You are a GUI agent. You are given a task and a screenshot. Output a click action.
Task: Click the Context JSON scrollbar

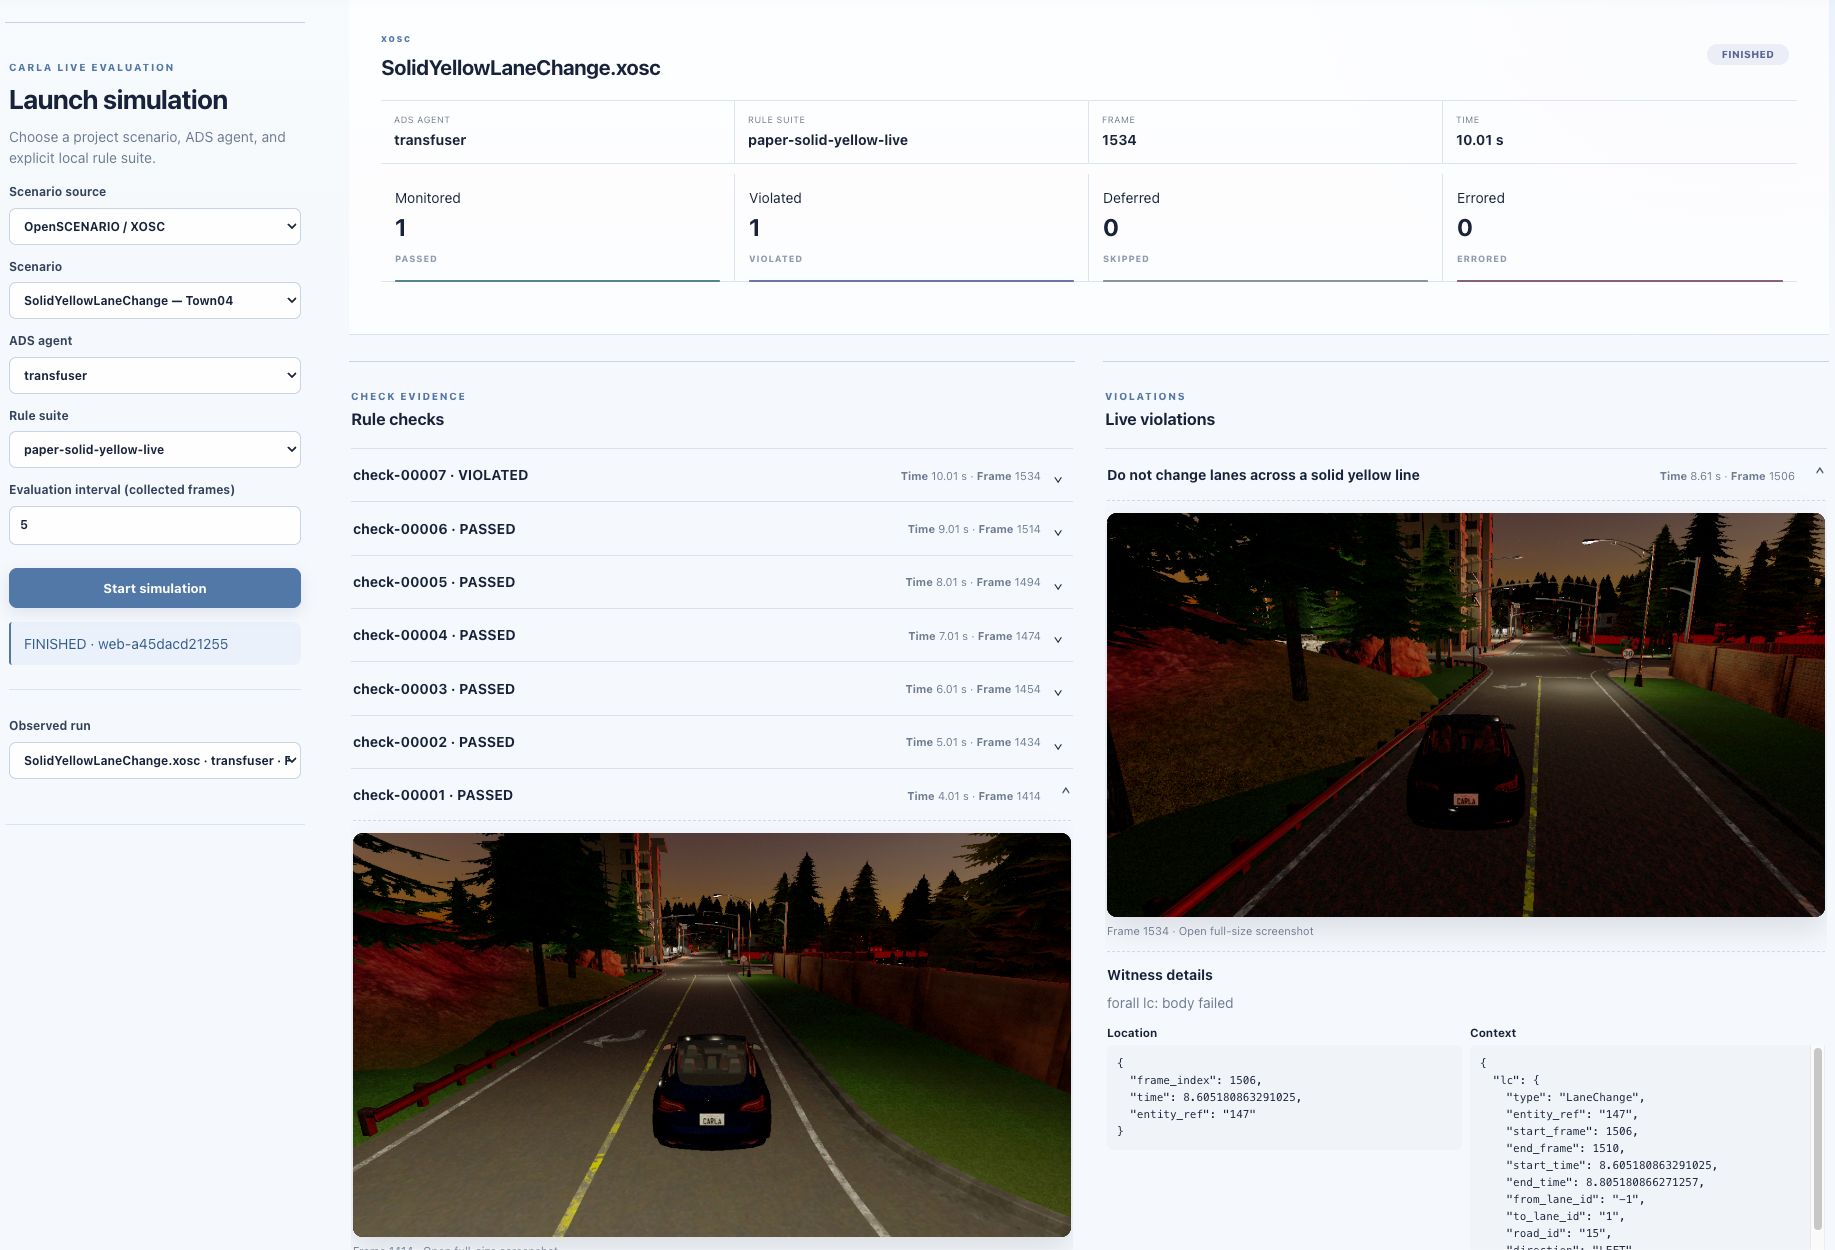point(1818,1140)
